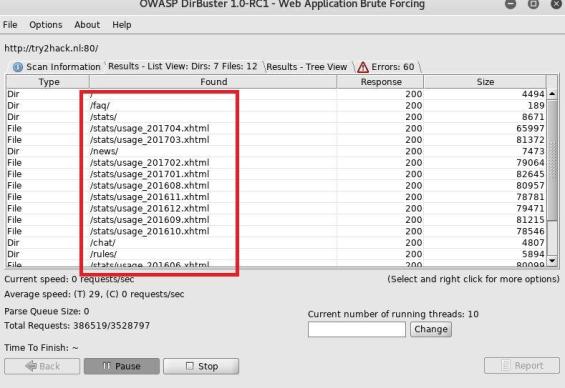Screen dimensions: 565x388
Task: Click the Errors warning triangle icon
Action: (363, 67)
